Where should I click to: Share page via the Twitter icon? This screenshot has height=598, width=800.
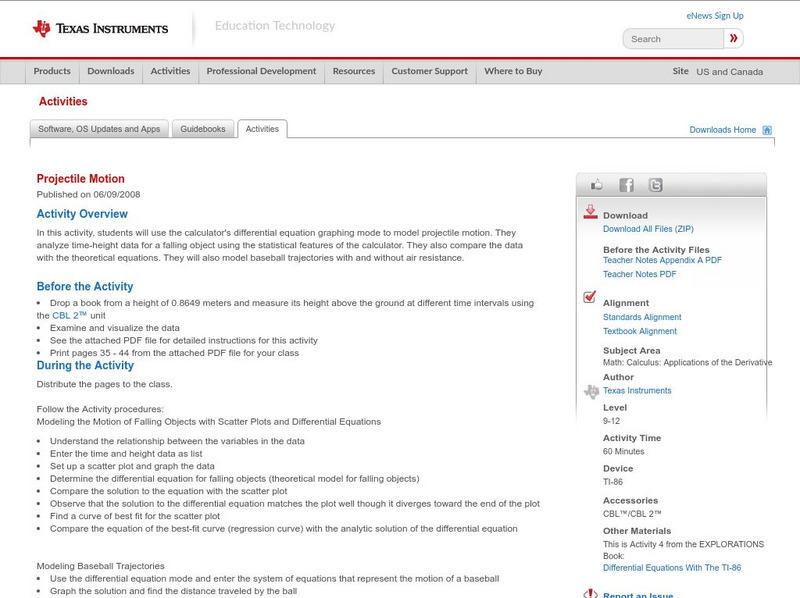(655, 185)
